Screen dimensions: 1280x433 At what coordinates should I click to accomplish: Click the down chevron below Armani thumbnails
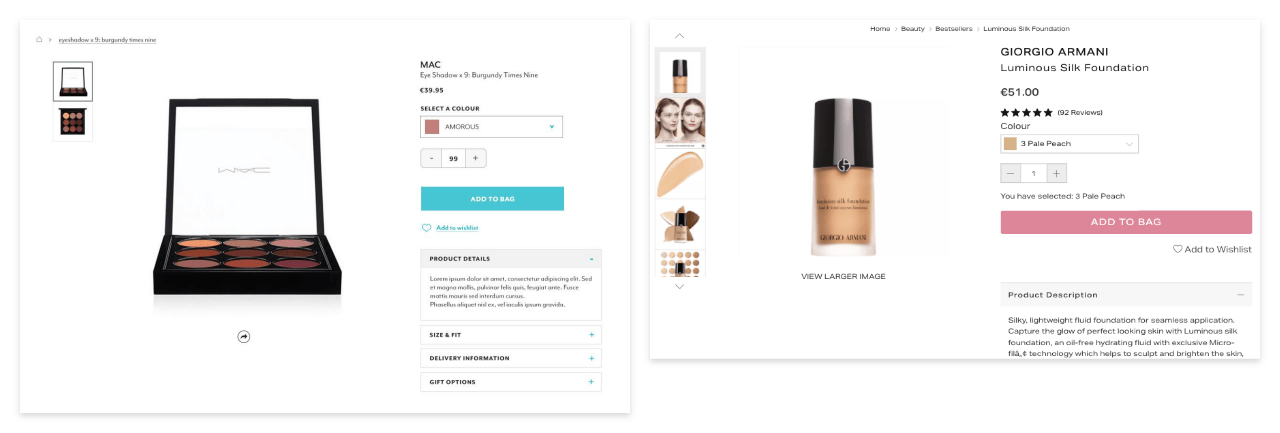680,287
